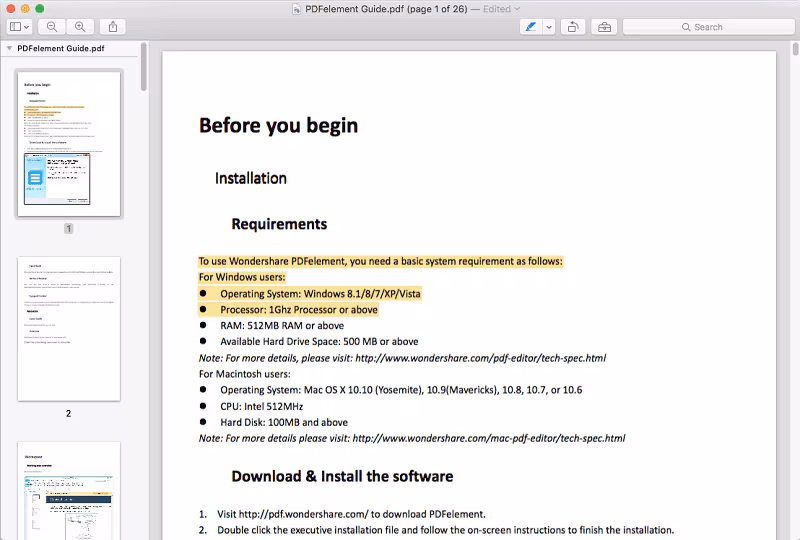Rotate the page with the rotate icon
Image resolution: width=800 pixels, height=540 pixels.
coord(573,27)
